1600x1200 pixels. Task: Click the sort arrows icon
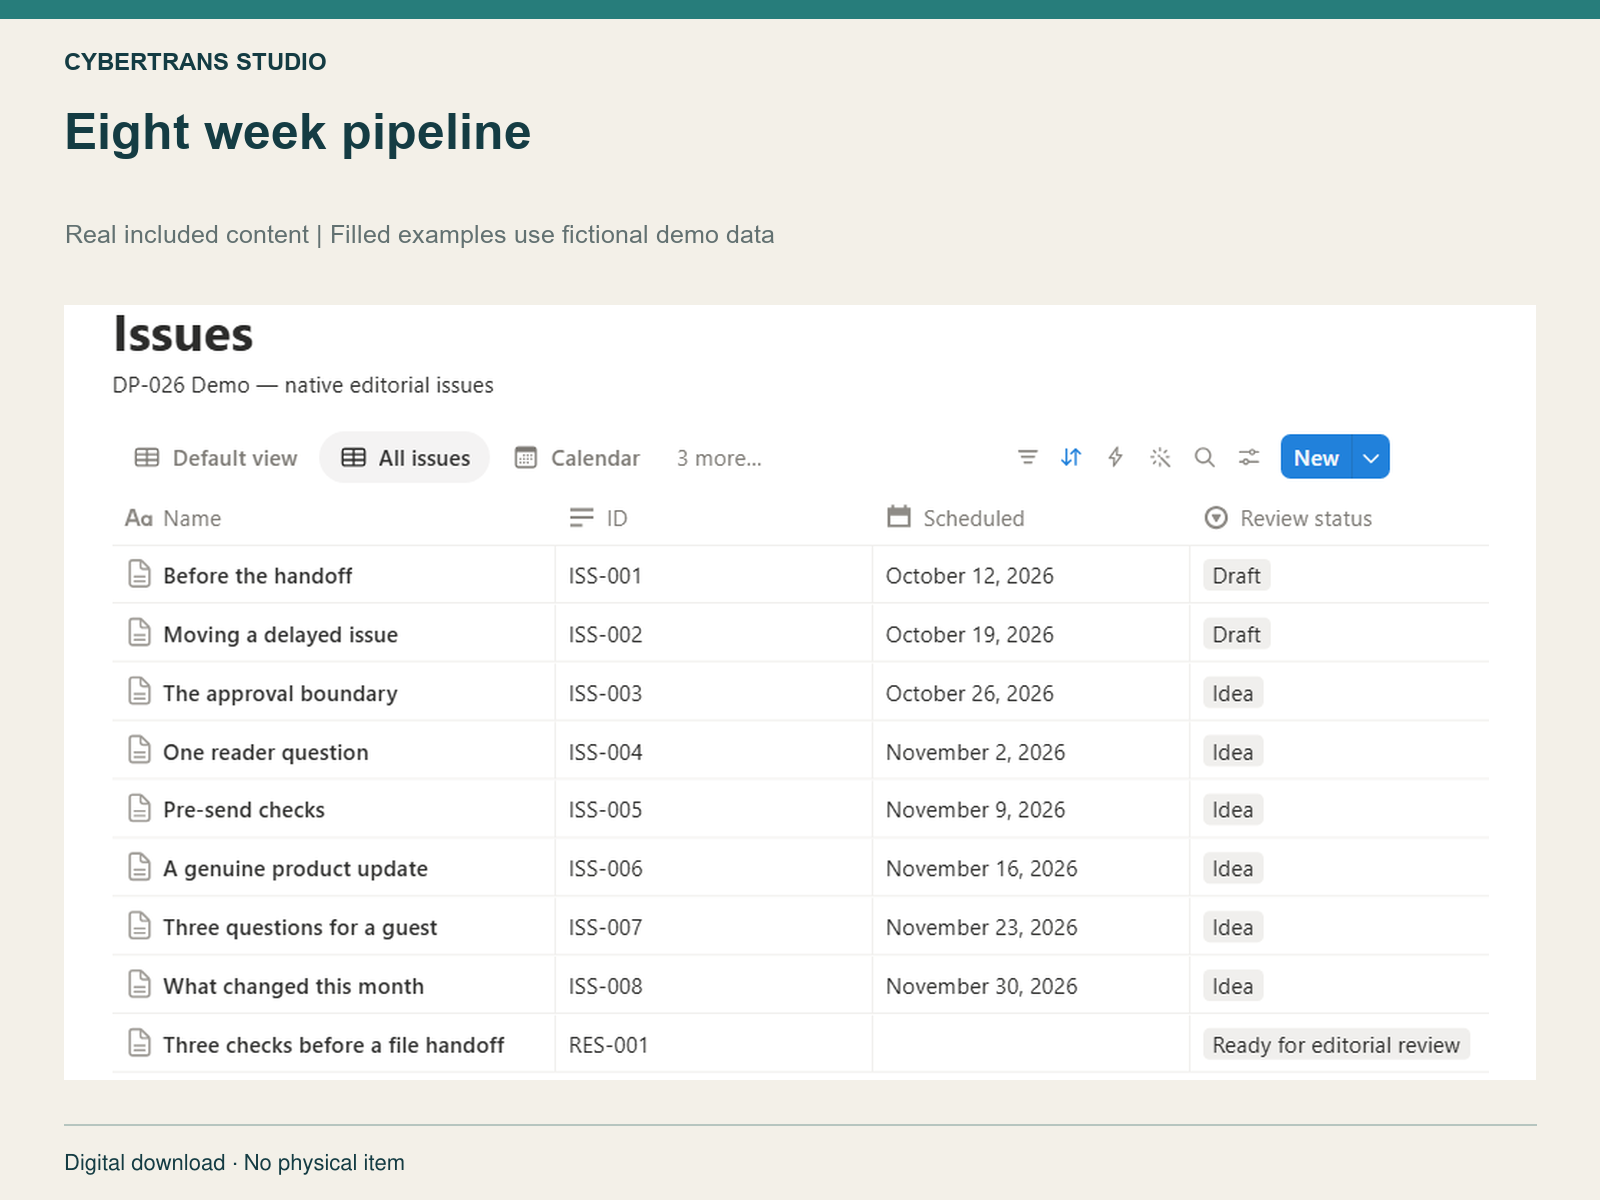(x=1071, y=457)
